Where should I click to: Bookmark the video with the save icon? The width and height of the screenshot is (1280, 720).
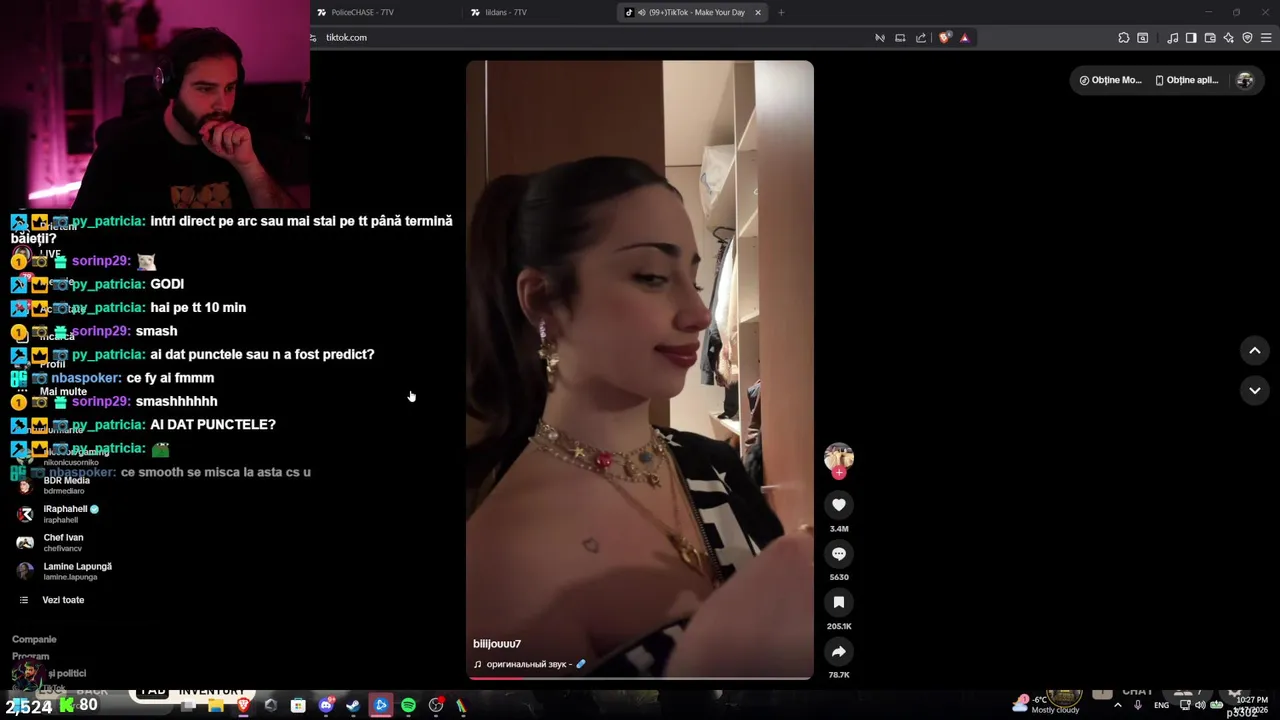(x=839, y=603)
